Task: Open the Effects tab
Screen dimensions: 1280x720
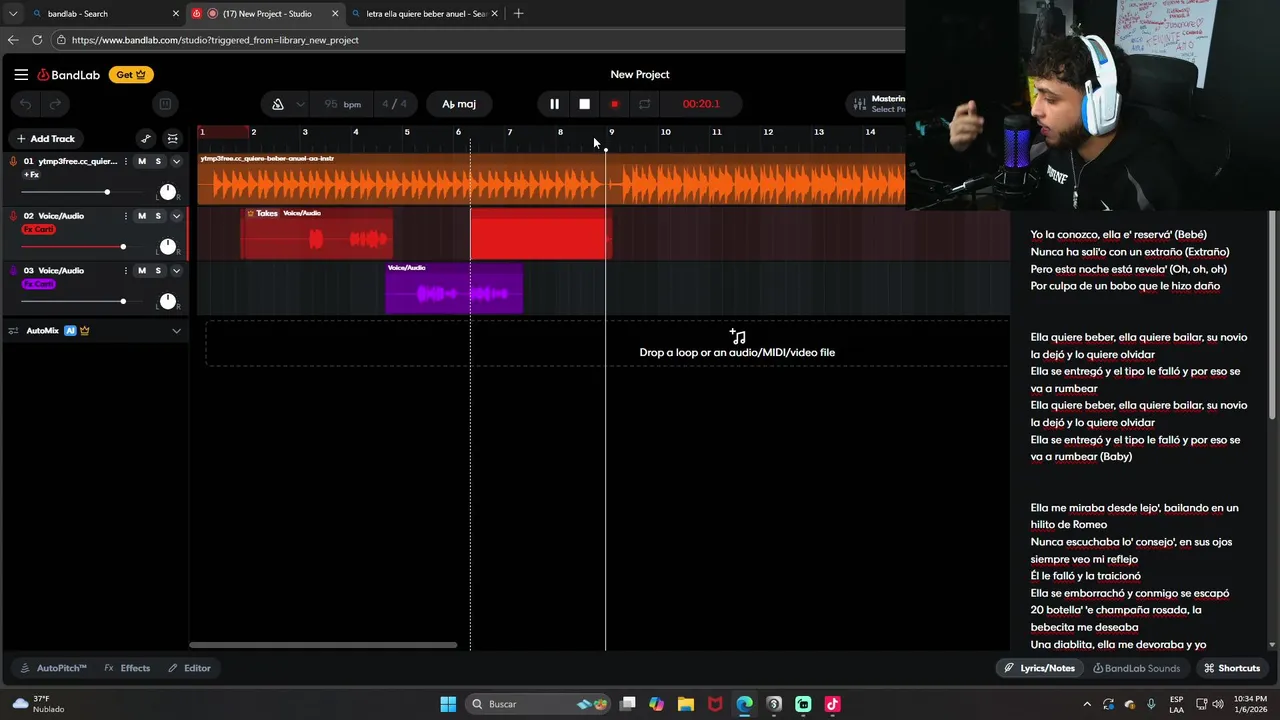Action: click(127, 668)
